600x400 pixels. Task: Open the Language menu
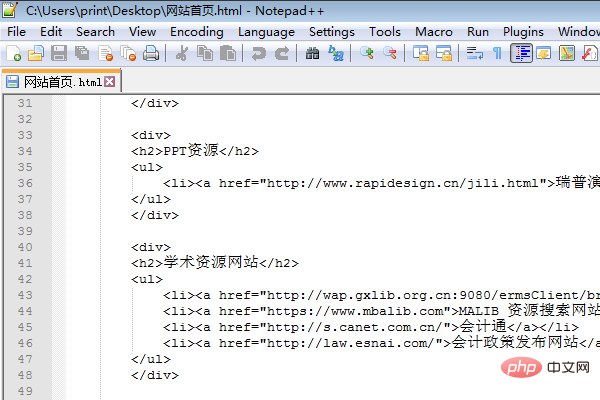coord(266,32)
